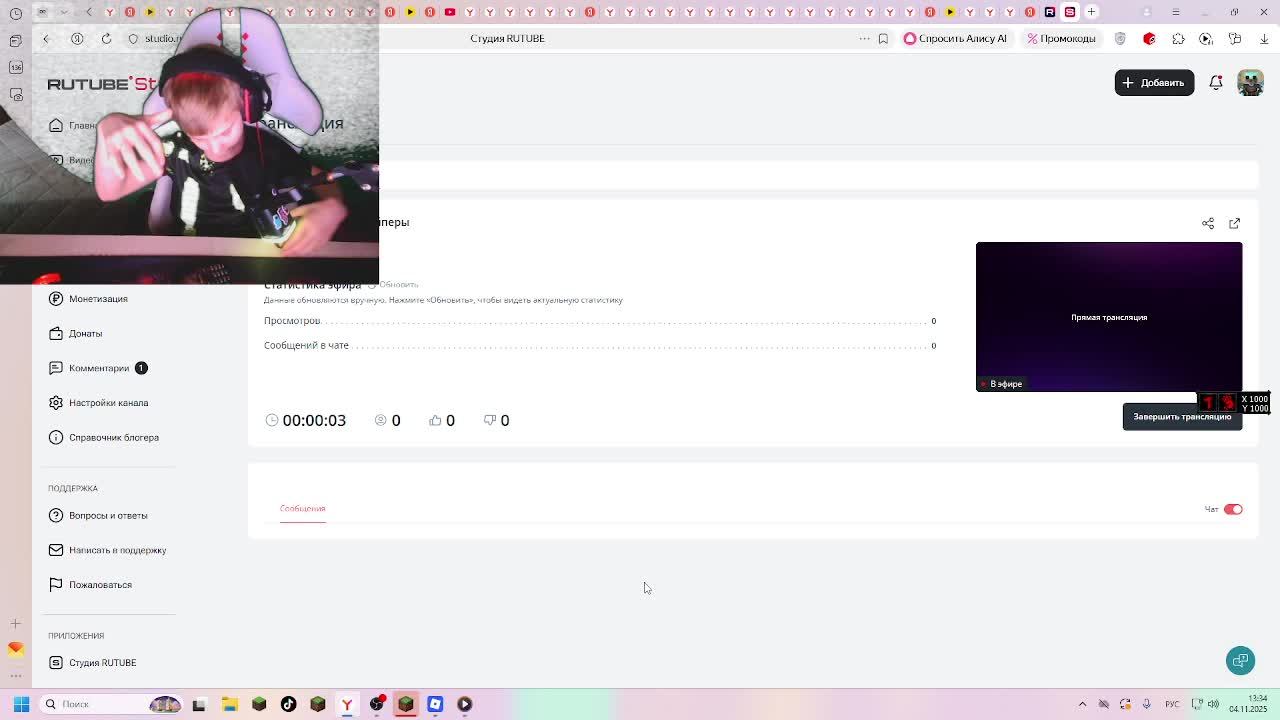Screen dimensions: 1280x720
Task: Click the Справочник блогера book icon
Action: point(56,437)
